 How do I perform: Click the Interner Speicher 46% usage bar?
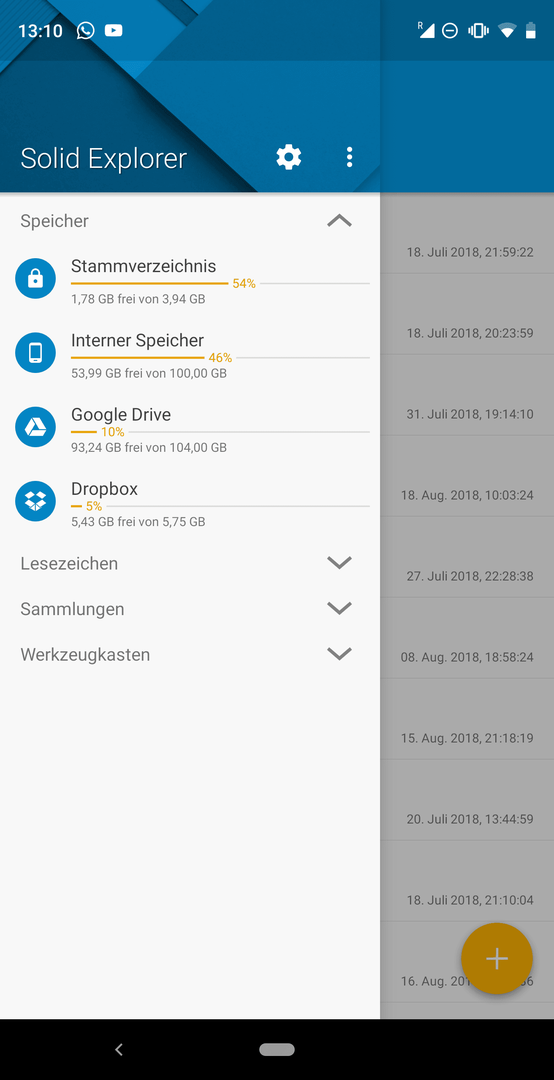[220, 357]
